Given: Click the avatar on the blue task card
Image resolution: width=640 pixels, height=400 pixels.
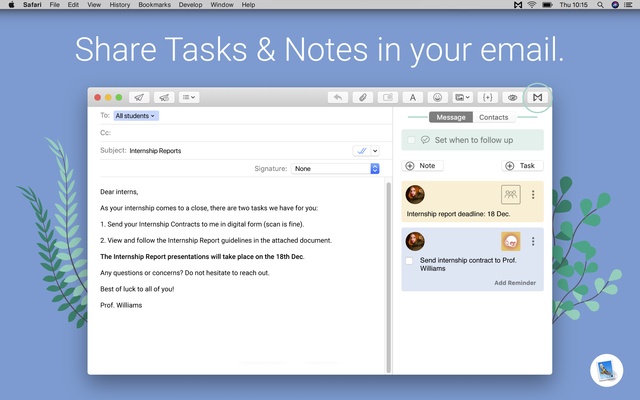Looking at the screenshot, I should click(x=415, y=241).
